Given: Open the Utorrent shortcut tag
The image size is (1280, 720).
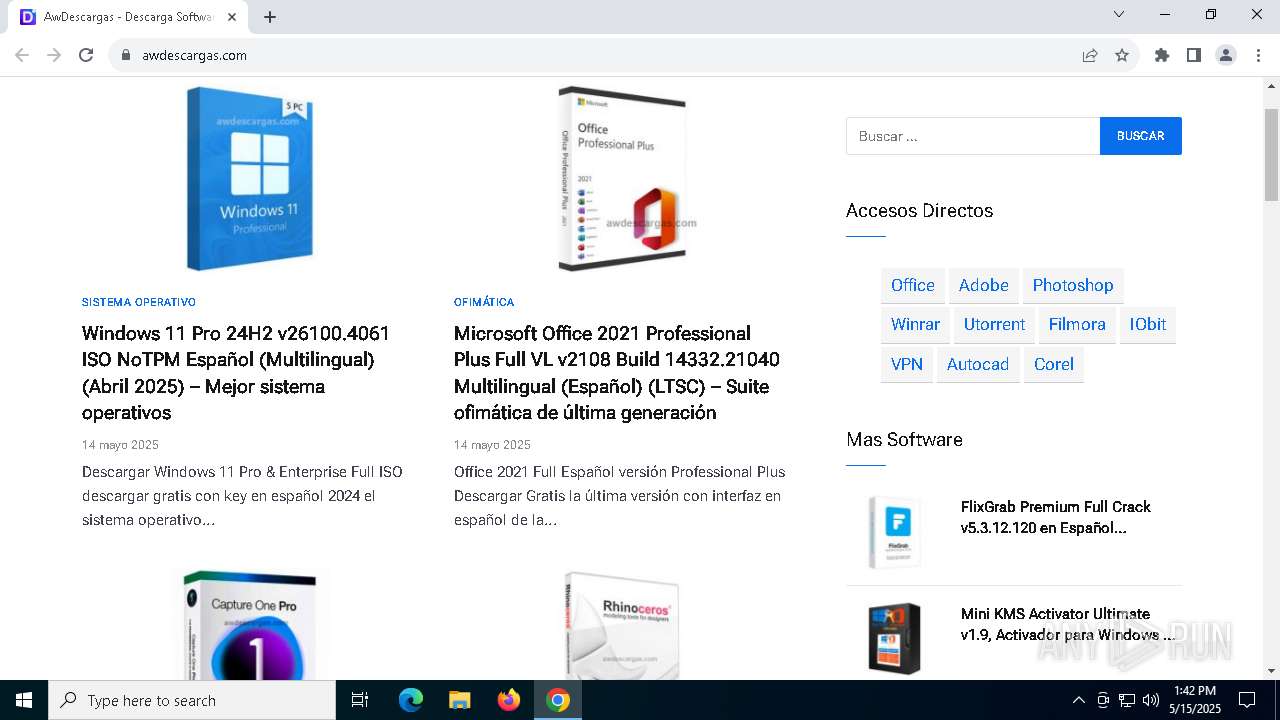Looking at the screenshot, I should pyautogui.click(x=994, y=324).
